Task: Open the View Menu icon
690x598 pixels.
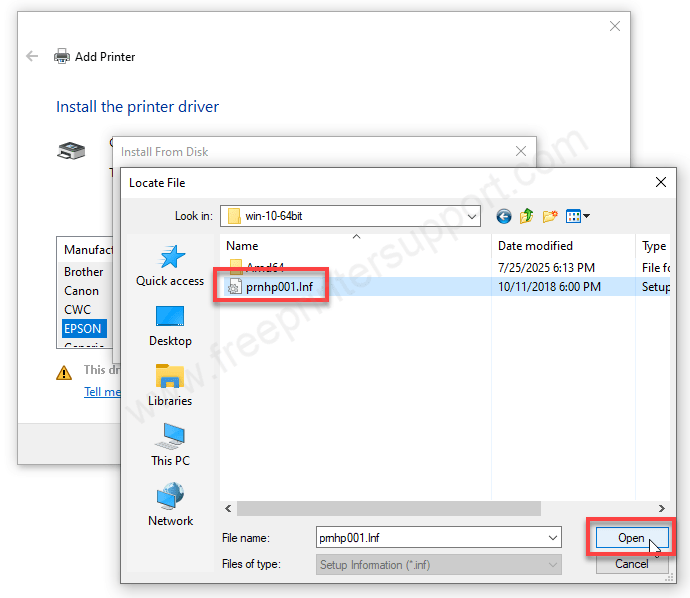Action: point(577,216)
